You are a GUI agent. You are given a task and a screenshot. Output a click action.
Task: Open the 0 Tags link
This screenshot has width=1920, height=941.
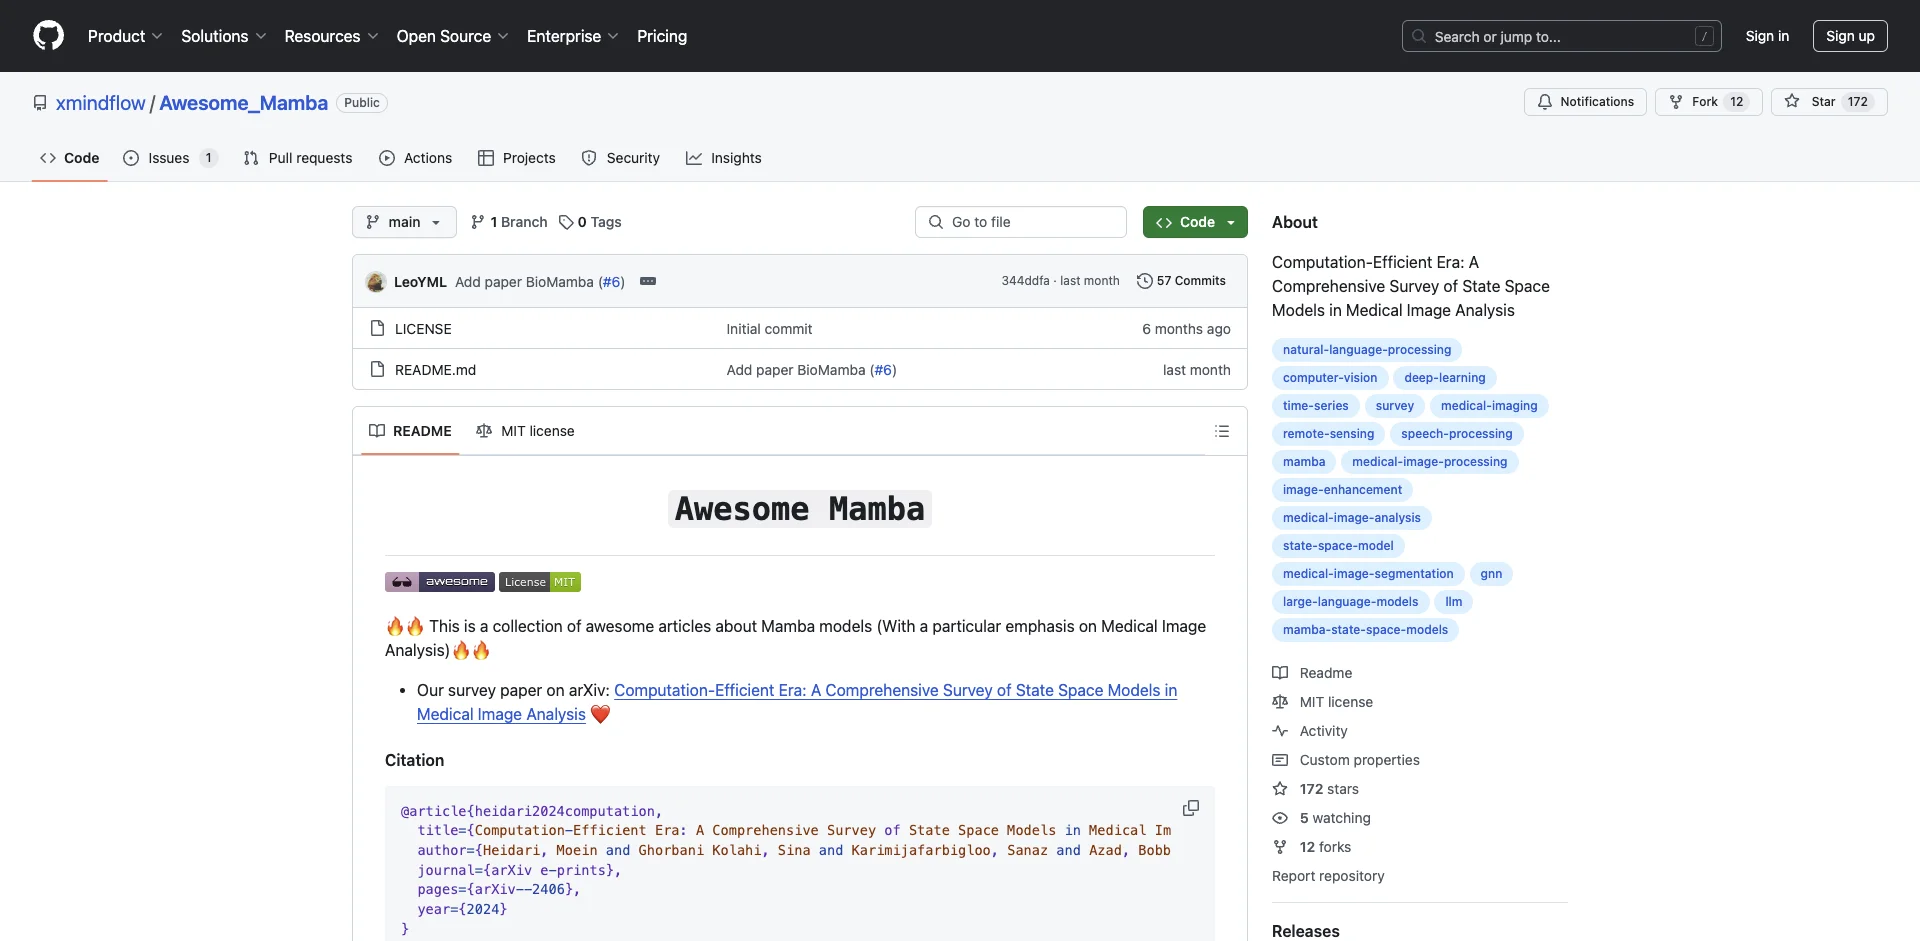tap(590, 222)
